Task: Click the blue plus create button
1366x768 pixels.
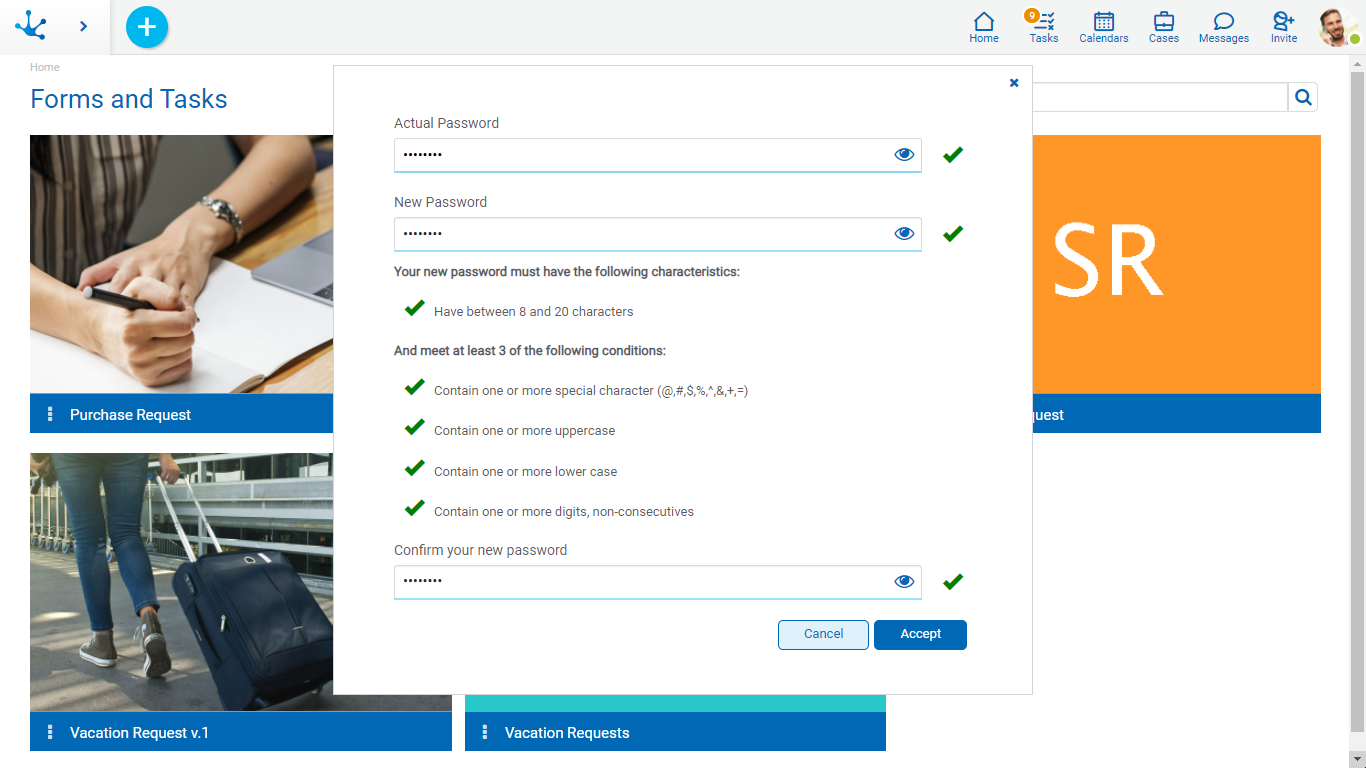Action: click(x=147, y=27)
